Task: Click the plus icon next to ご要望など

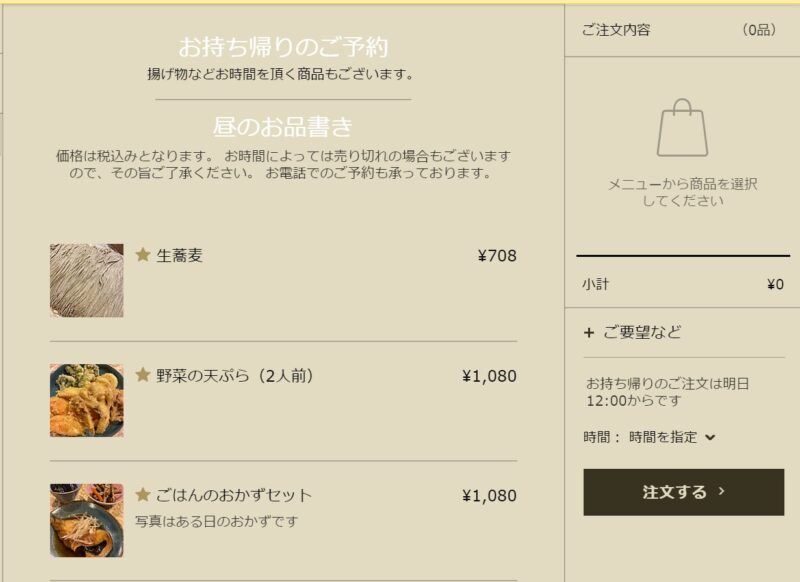Action: tap(589, 333)
